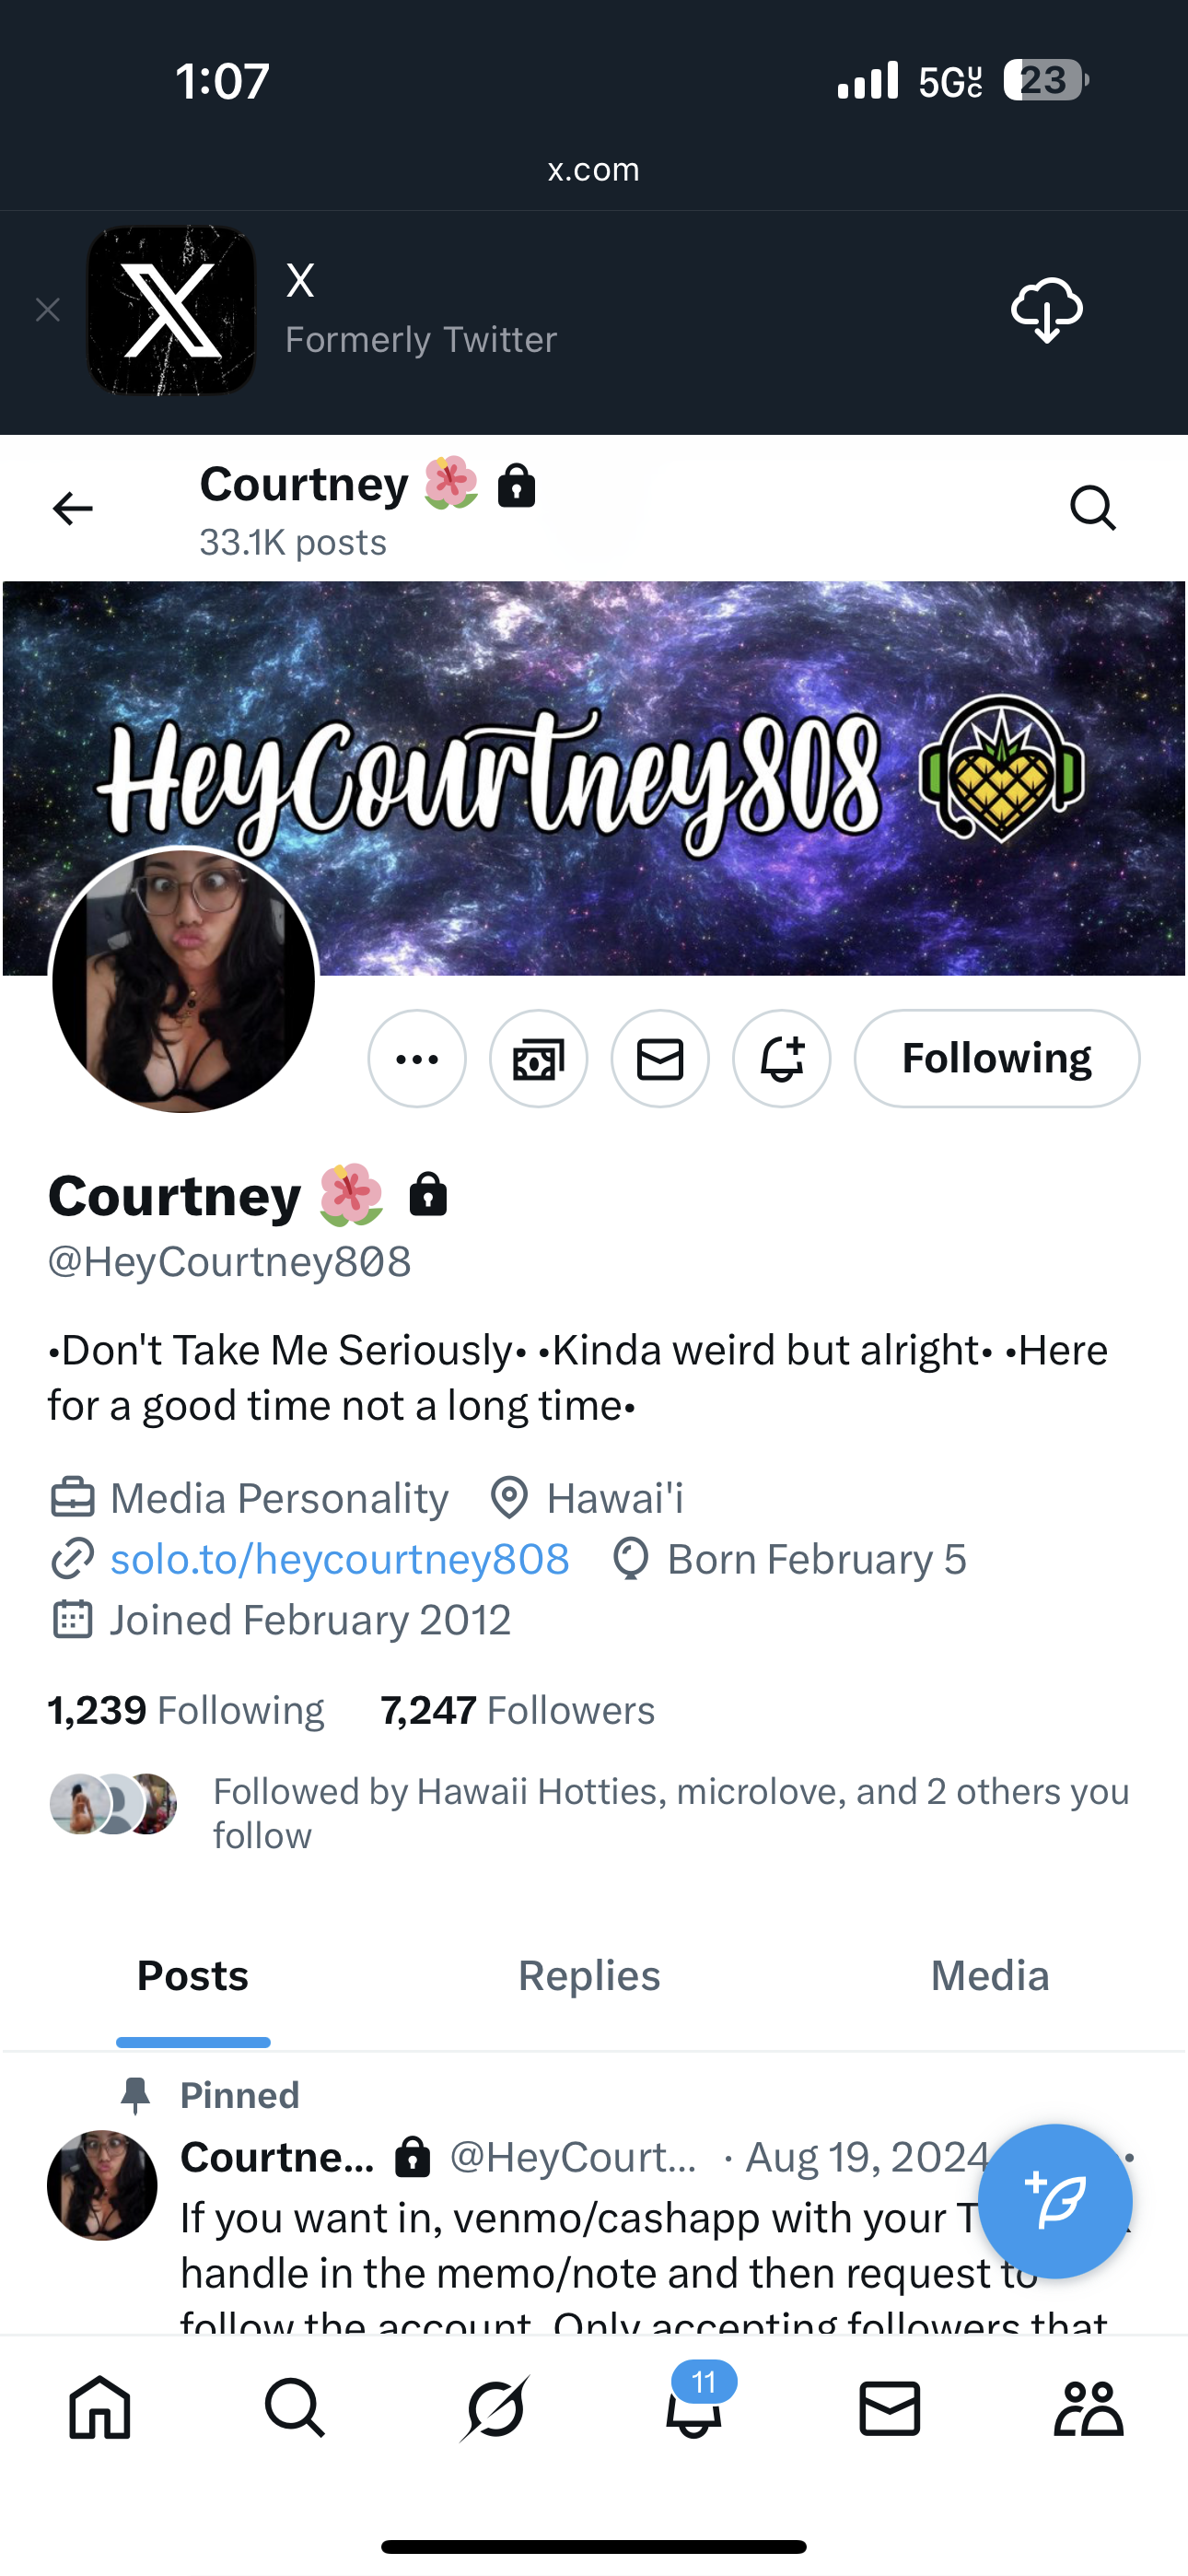This screenshot has width=1188, height=2576.
Task: Switch to the Replies tab
Action: click(x=589, y=1976)
